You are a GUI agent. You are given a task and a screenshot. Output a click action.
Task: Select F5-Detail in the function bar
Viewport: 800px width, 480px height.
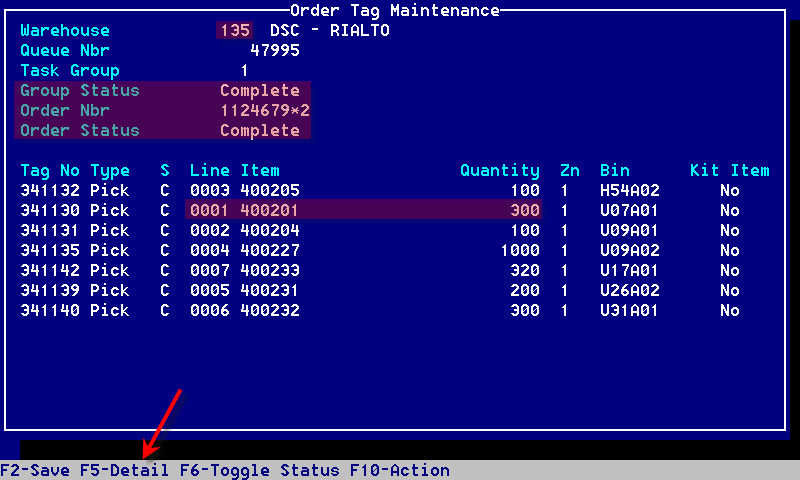point(124,470)
